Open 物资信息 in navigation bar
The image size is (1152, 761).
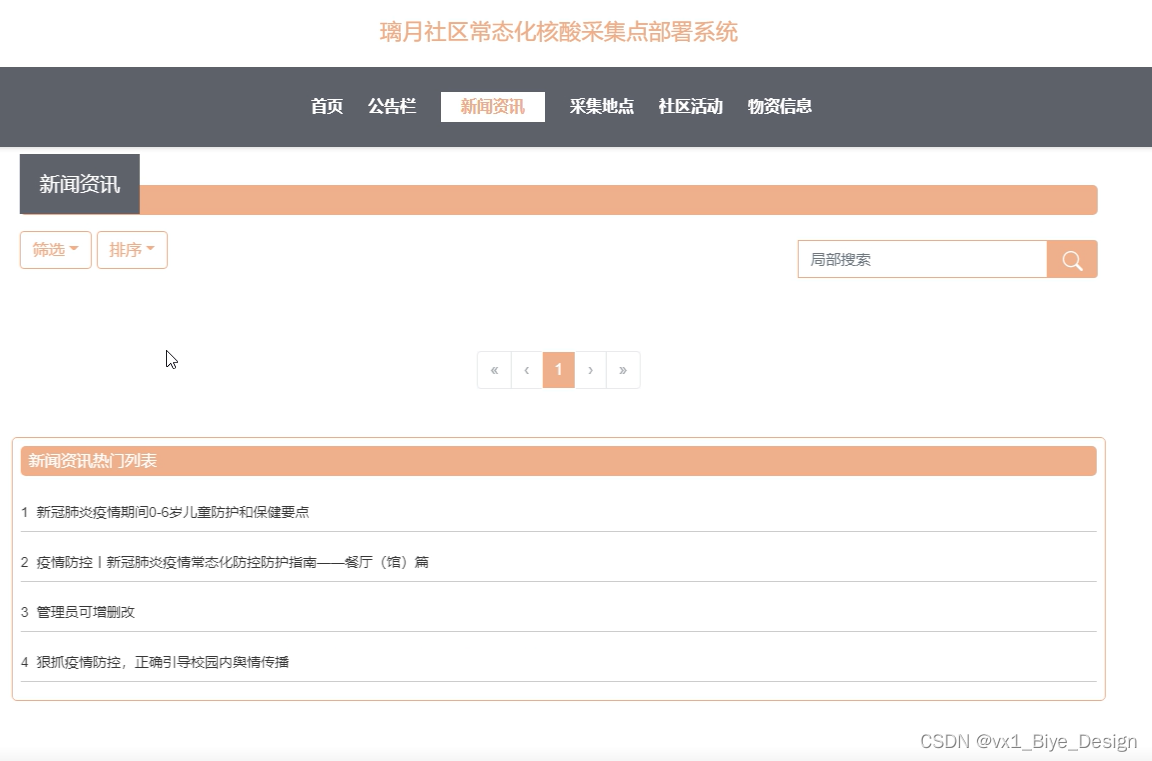[x=780, y=107]
